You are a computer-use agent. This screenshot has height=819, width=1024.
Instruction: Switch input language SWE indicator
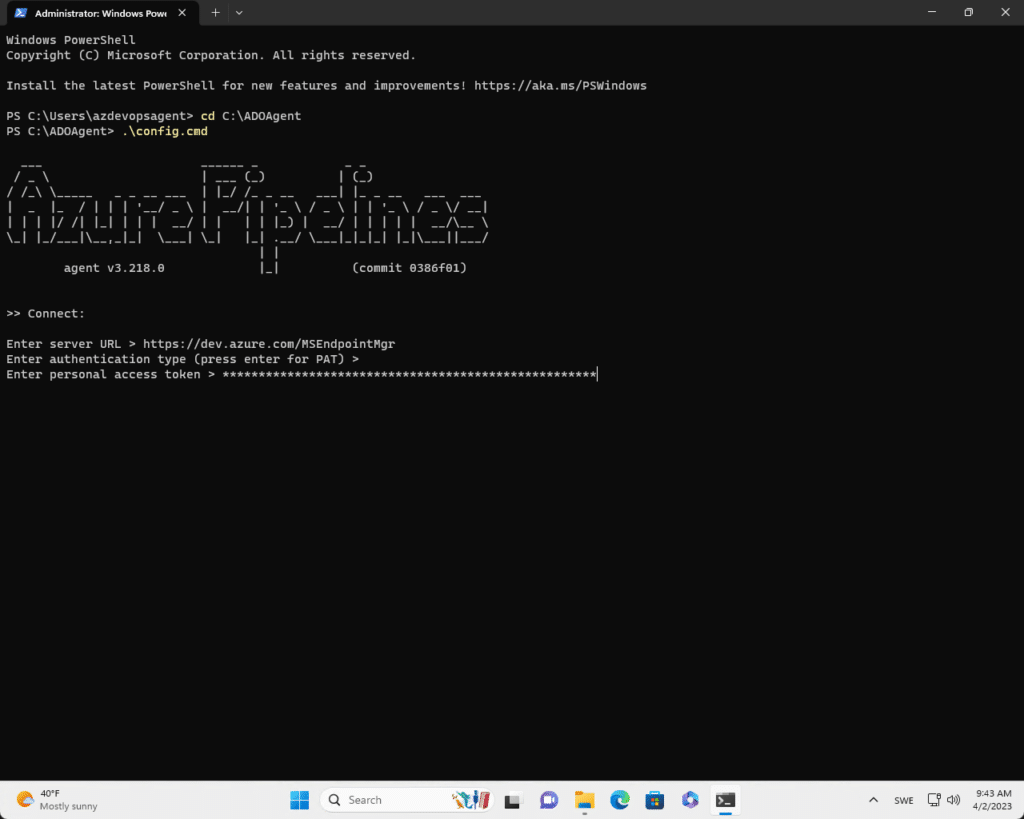click(x=904, y=800)
